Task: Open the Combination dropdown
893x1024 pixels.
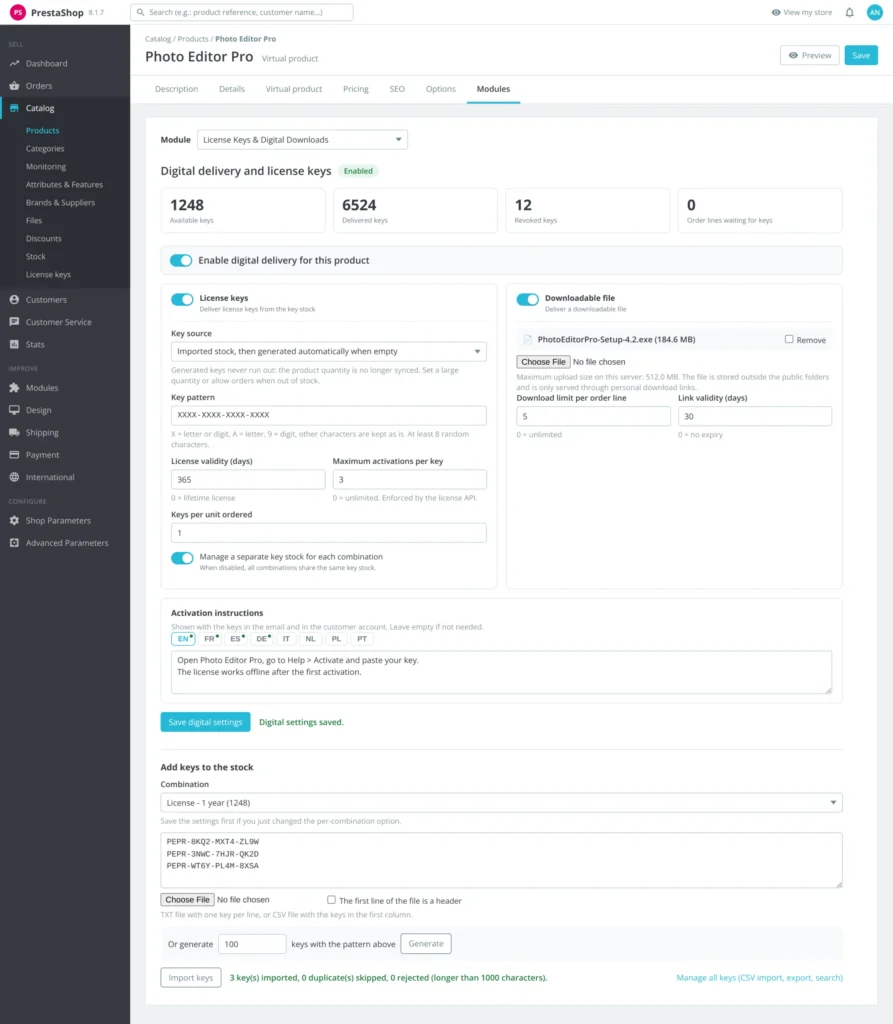Action: pyautogui.click(x=502, y=803)
